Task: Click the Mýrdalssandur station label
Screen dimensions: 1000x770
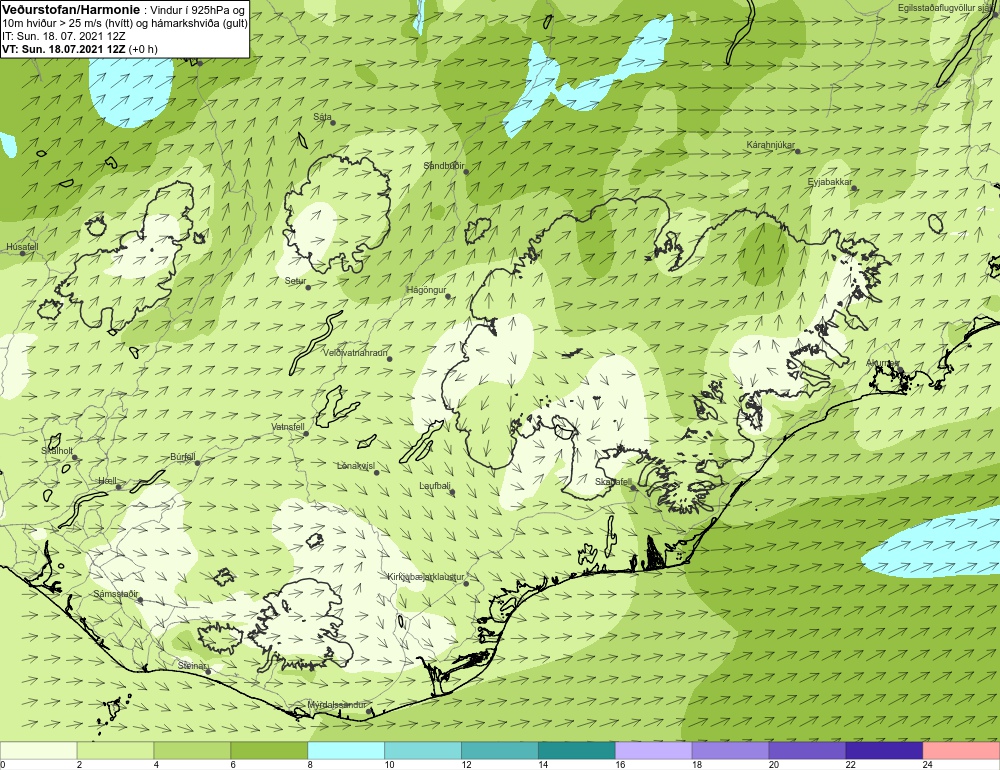Action: tap(337, 705)
